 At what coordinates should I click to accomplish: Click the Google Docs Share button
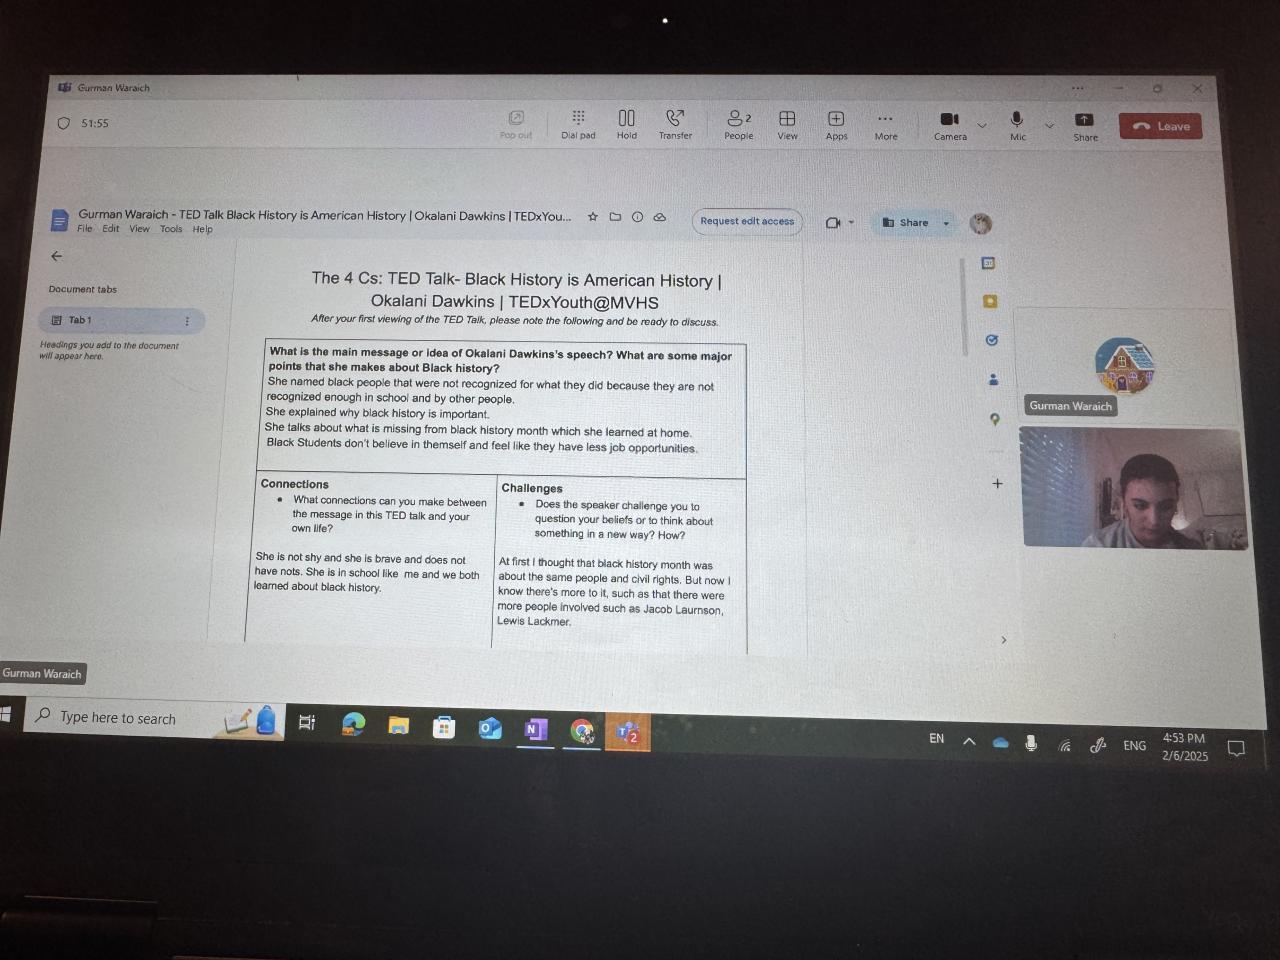point(906,222)
